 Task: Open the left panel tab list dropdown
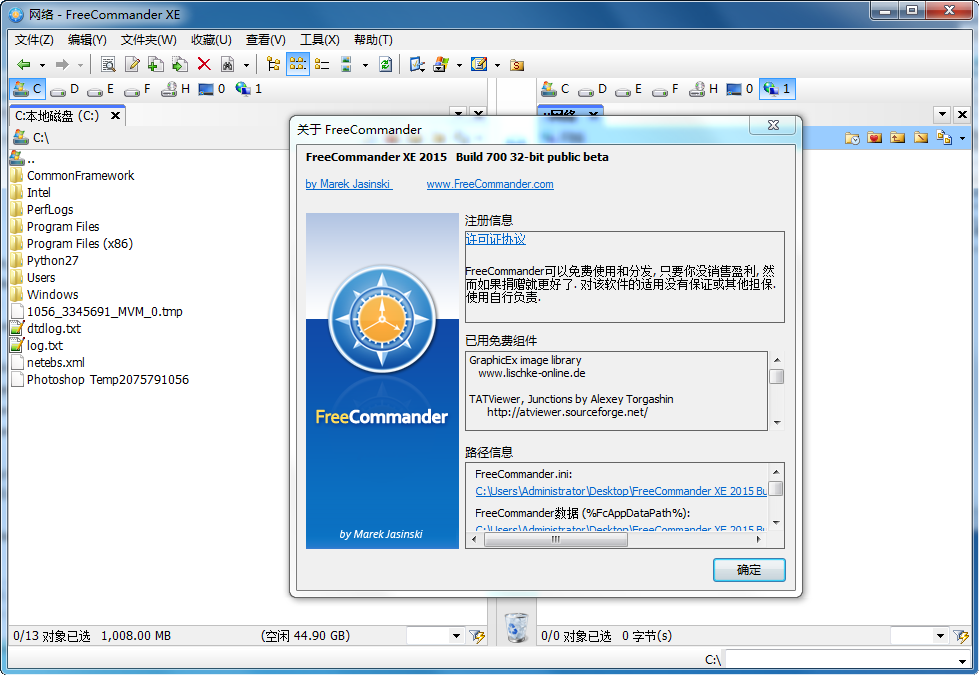tap(456, 115)
